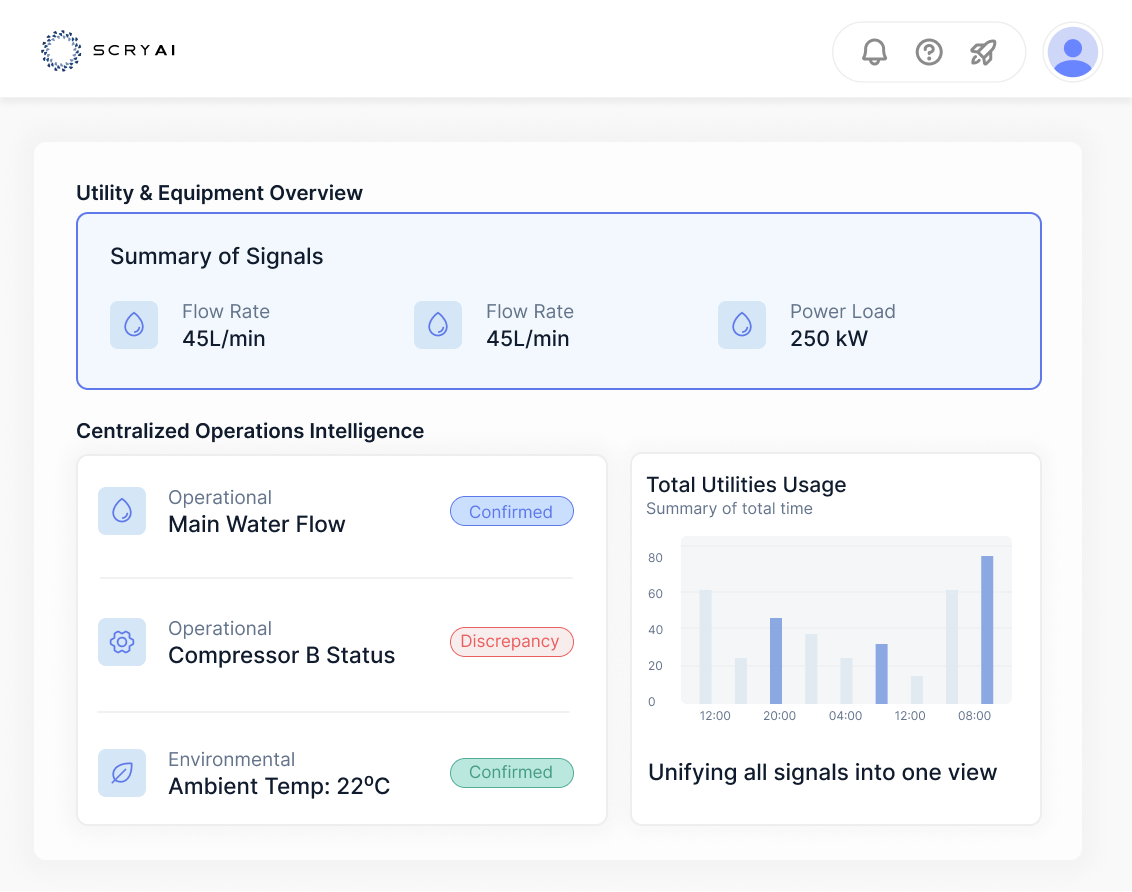The image size is (1132, 892).
Task: Click the rocket launch icon
Action: coord(983,52)
